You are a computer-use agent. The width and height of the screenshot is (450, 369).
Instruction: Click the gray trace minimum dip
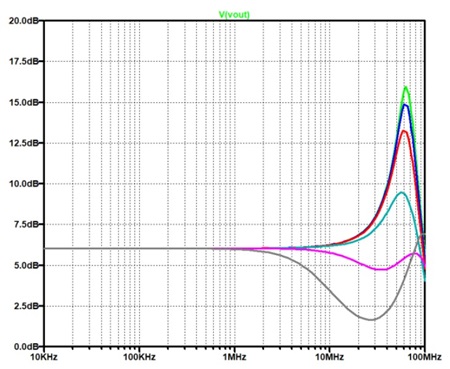point(371,320)
